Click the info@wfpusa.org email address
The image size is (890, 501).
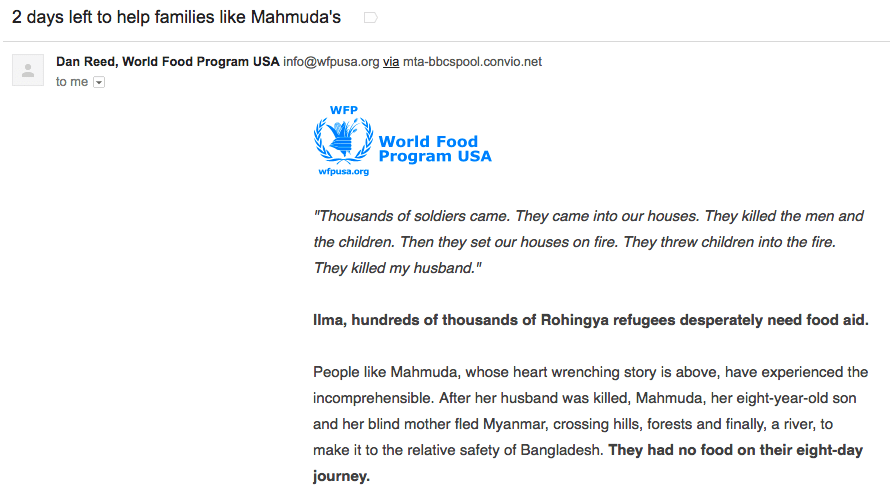click(331, 61)
